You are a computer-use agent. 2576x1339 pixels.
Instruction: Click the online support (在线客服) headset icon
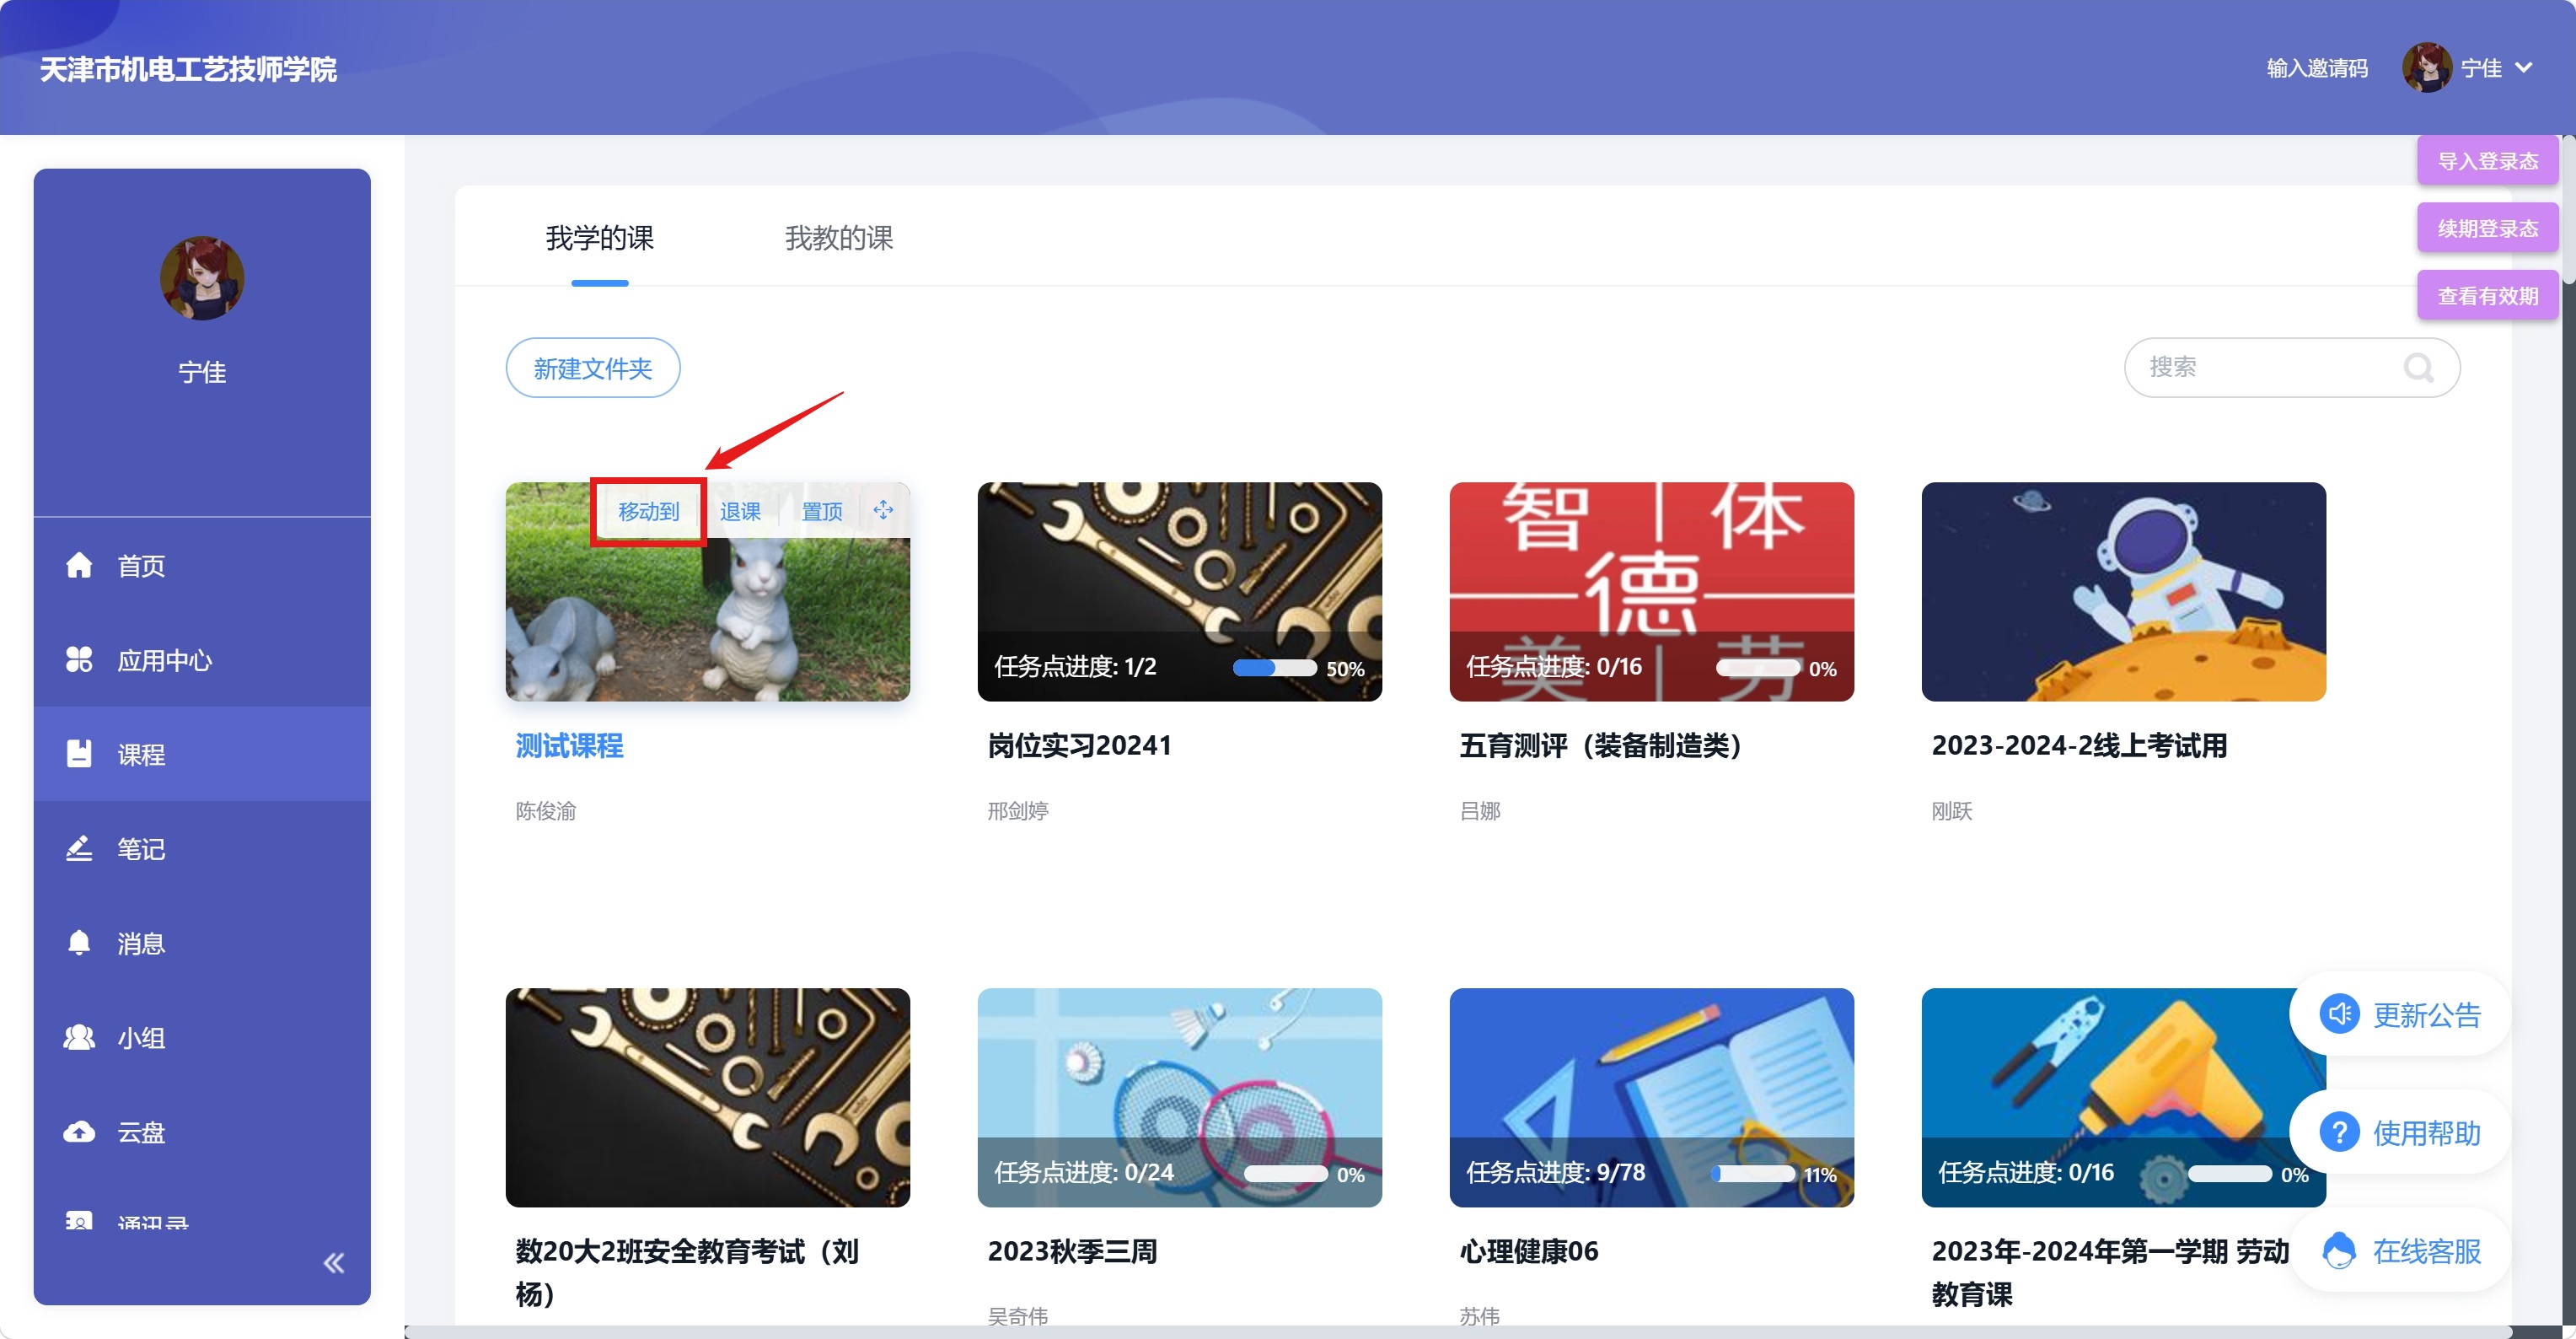2339,1251
